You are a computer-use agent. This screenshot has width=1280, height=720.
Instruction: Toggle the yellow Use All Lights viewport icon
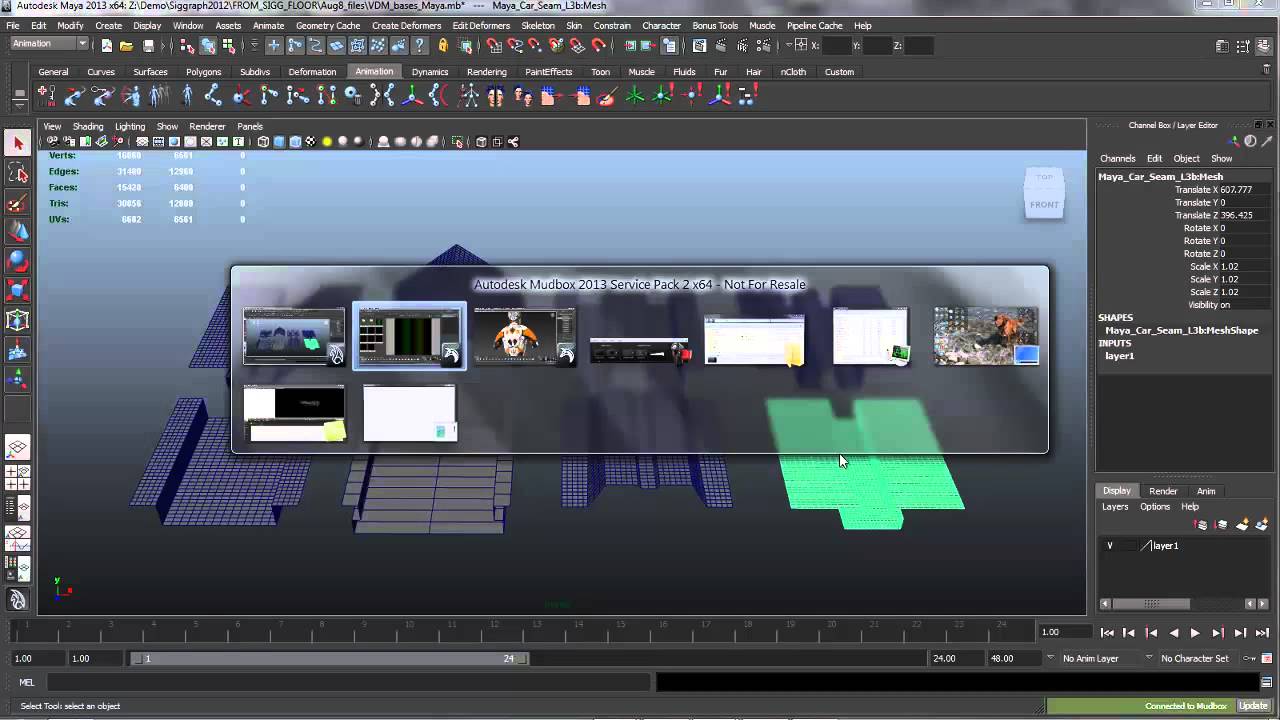327,142
